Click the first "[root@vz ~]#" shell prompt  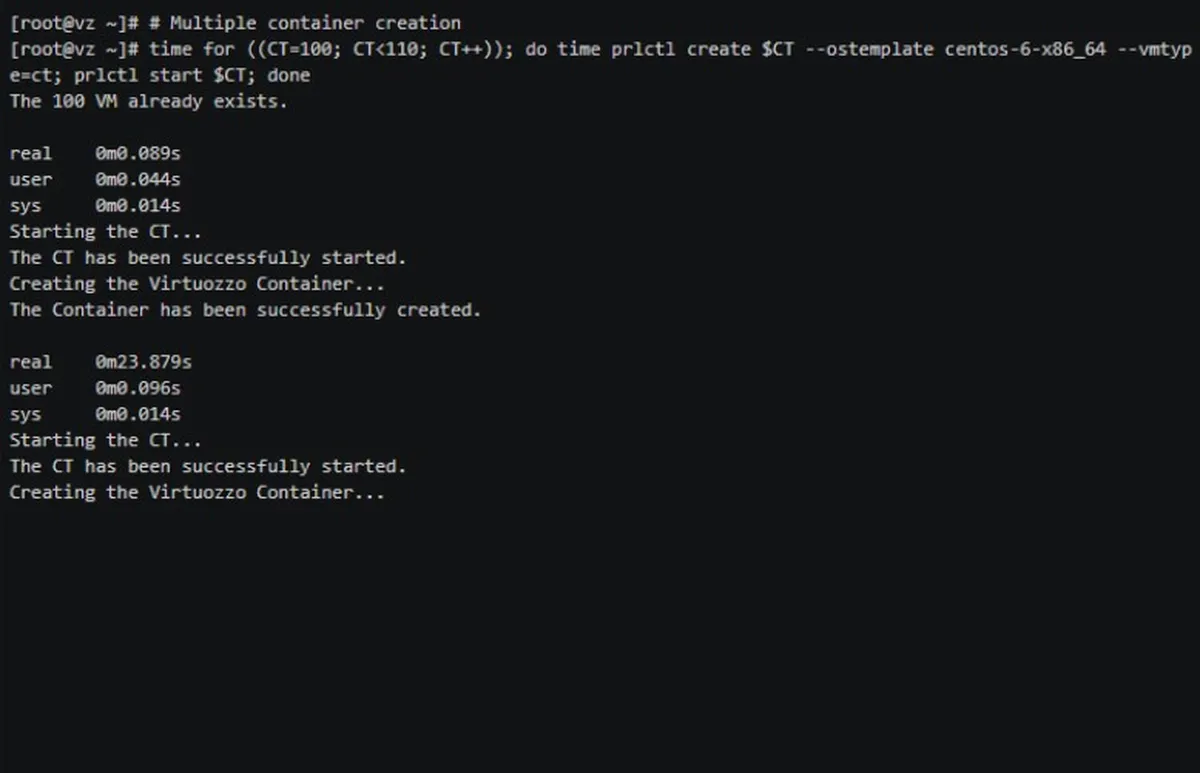click(73, 23)
